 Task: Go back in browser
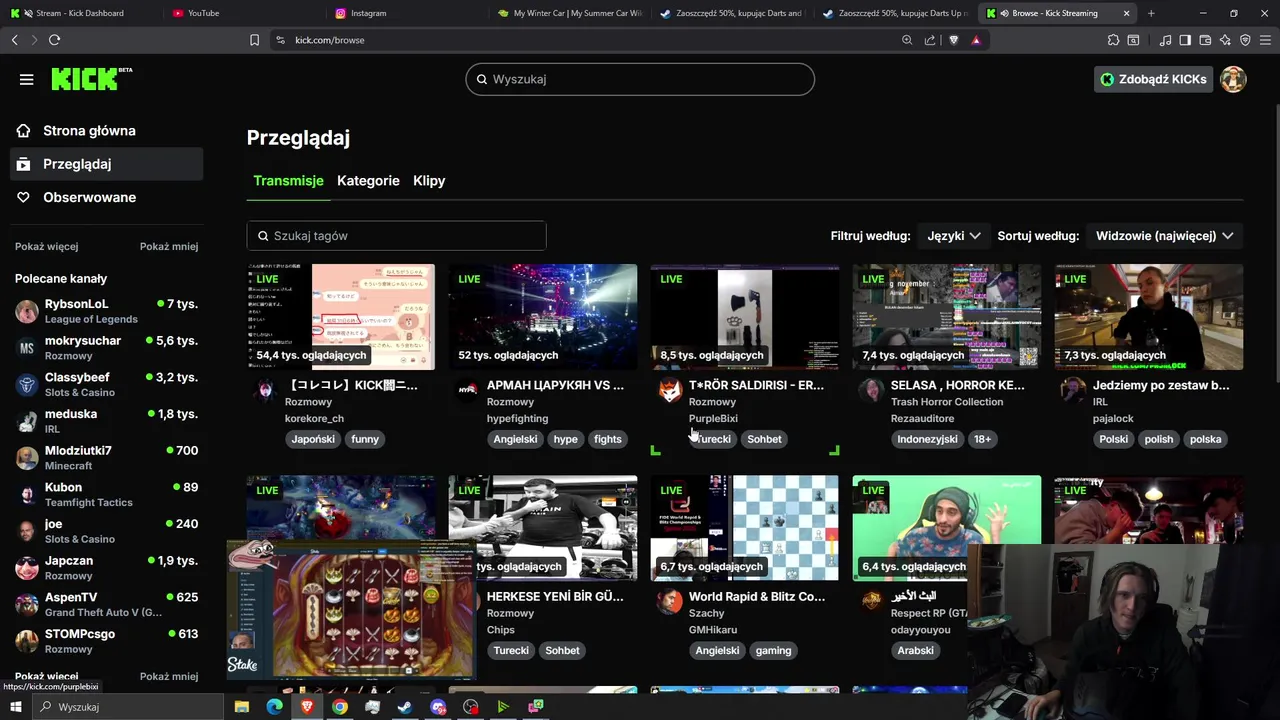coord(15,40)
